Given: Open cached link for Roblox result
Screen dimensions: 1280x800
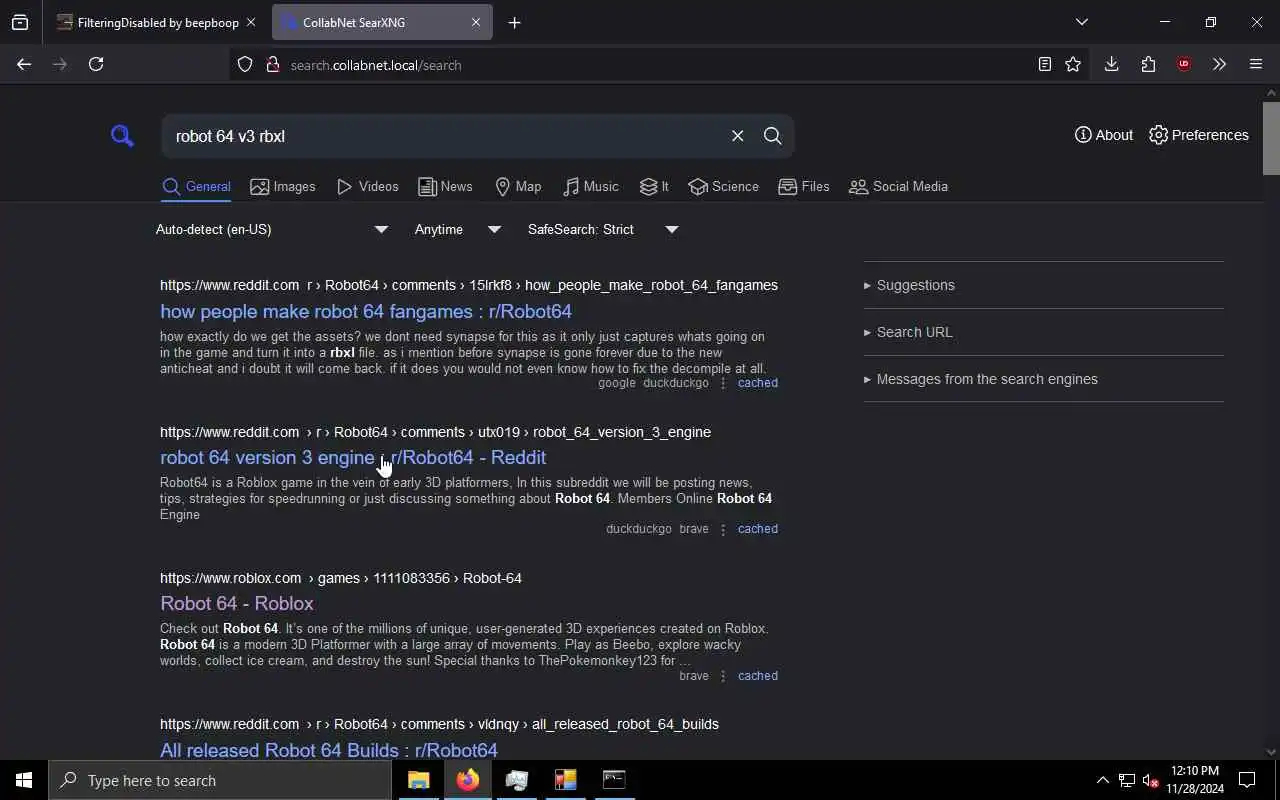Looking at the screenshot, I should tap(757, 676).
